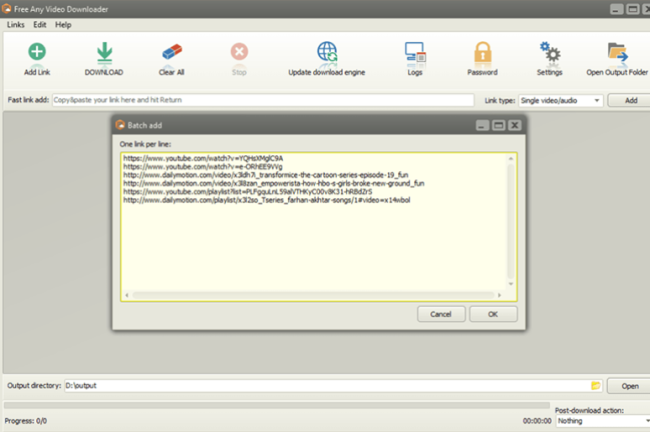Click the download progress bar
This screenshot has width=650, height=432.
click(277, 405)
